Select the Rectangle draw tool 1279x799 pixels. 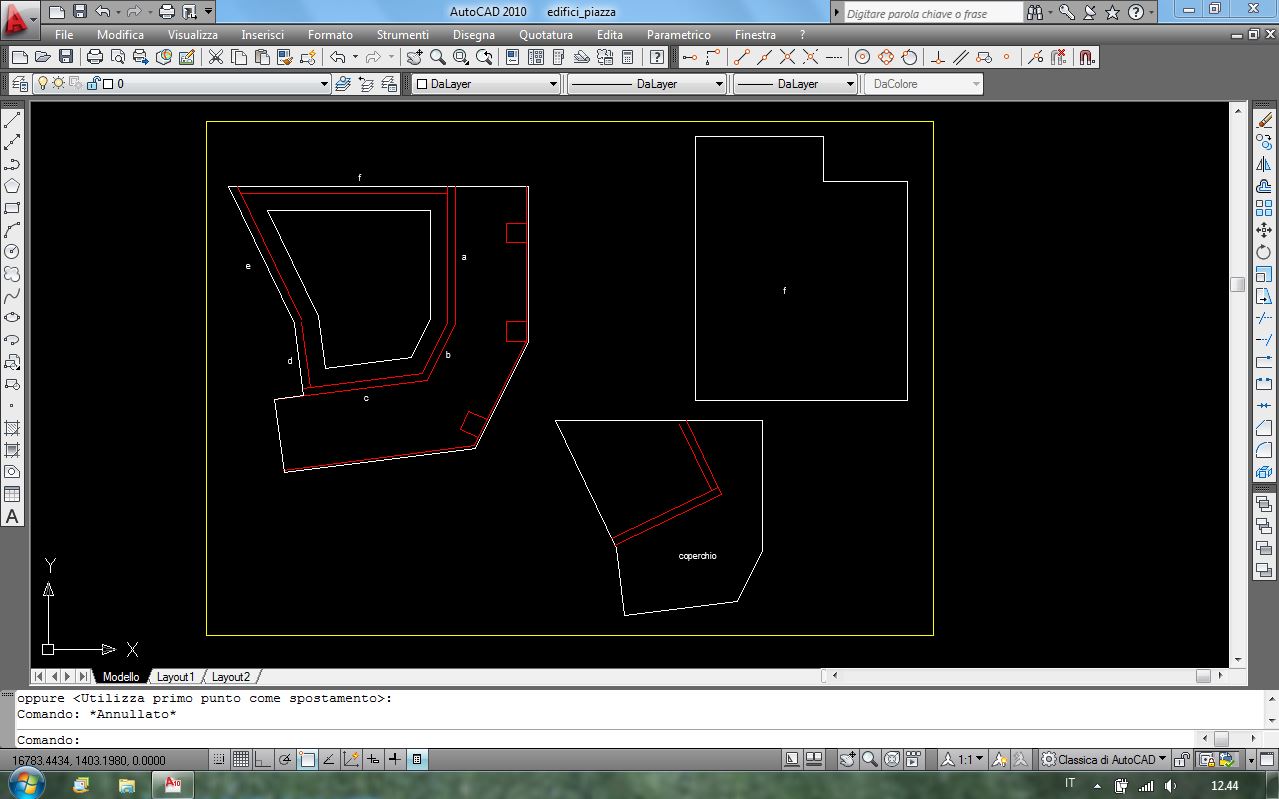(13, 208)
